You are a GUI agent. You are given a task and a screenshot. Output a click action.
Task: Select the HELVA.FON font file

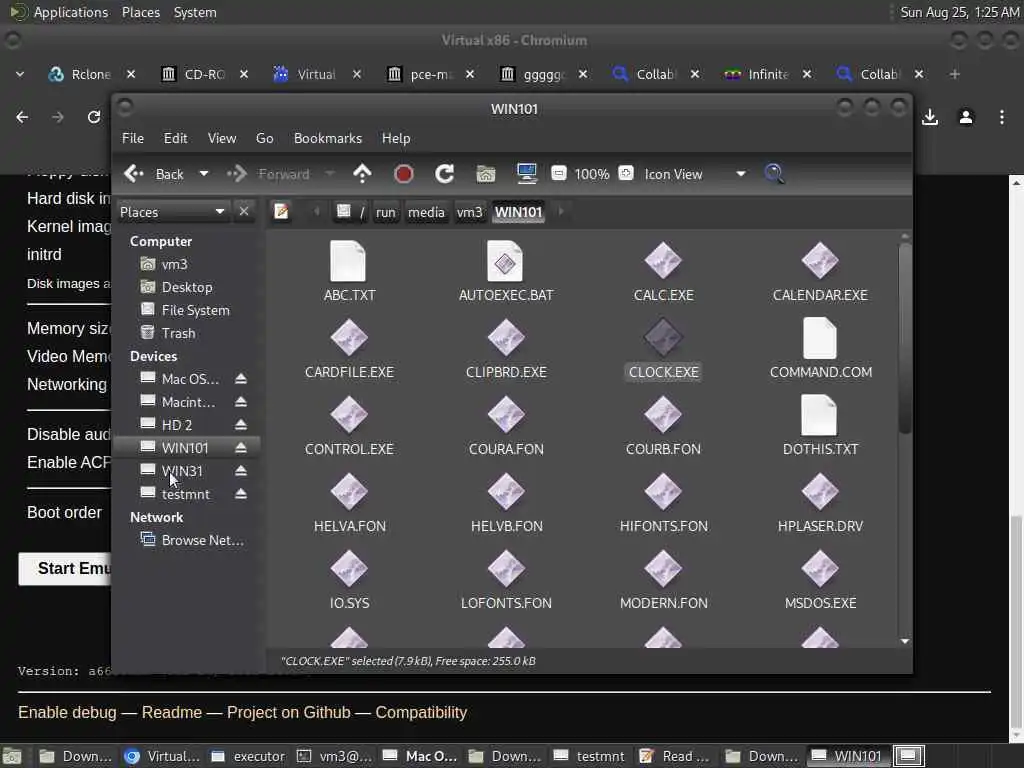tap(349, 492)
